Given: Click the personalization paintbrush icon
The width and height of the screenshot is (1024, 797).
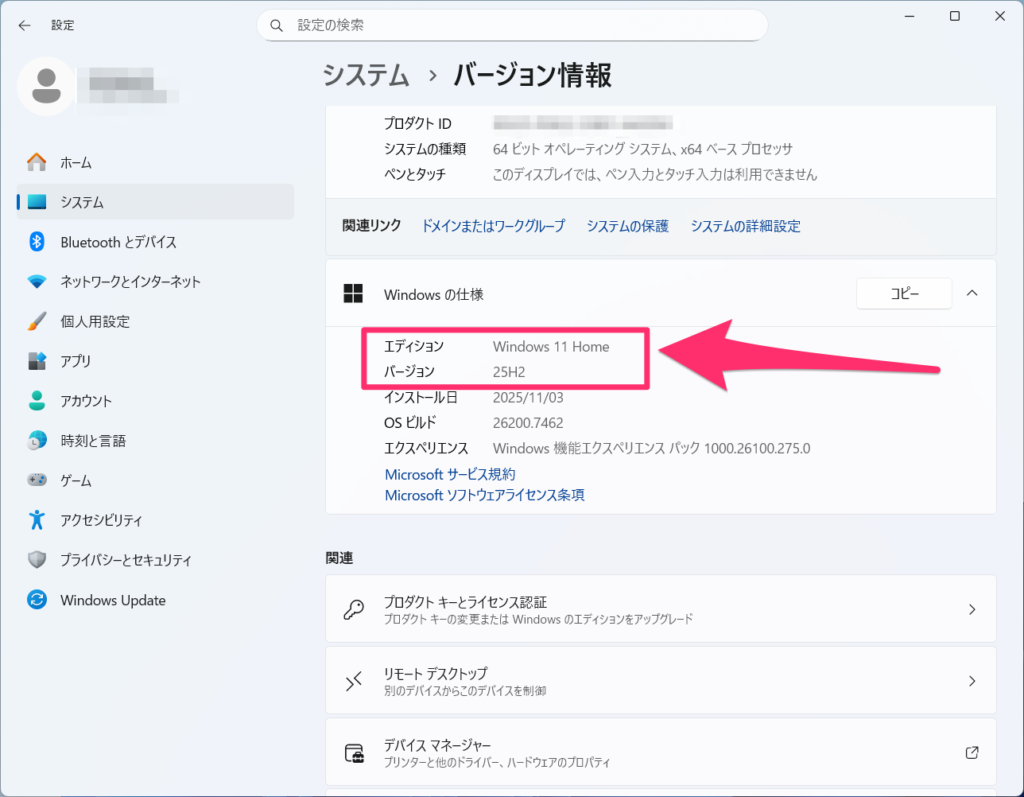Looking at the screenshot, I should tap(37, 322).
